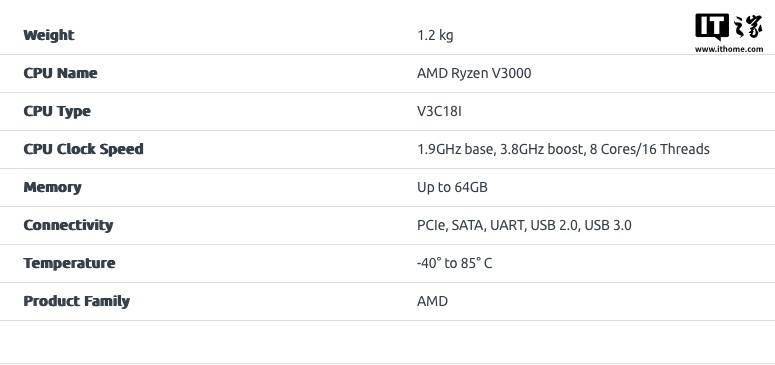
Task: Select the CPU Name label
Action: (60, 73)
